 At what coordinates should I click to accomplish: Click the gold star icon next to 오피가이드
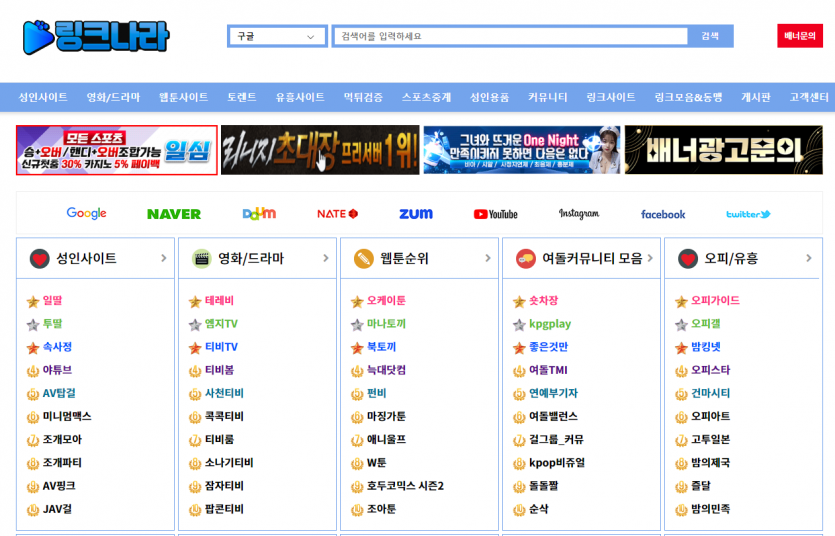pyautogui.click(x=681, y=302)
